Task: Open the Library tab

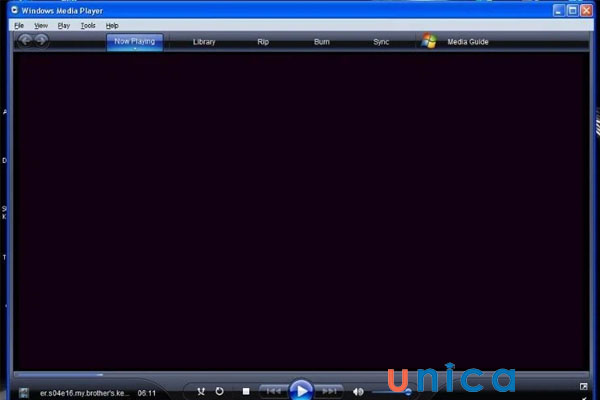Action: coord(204,42)
